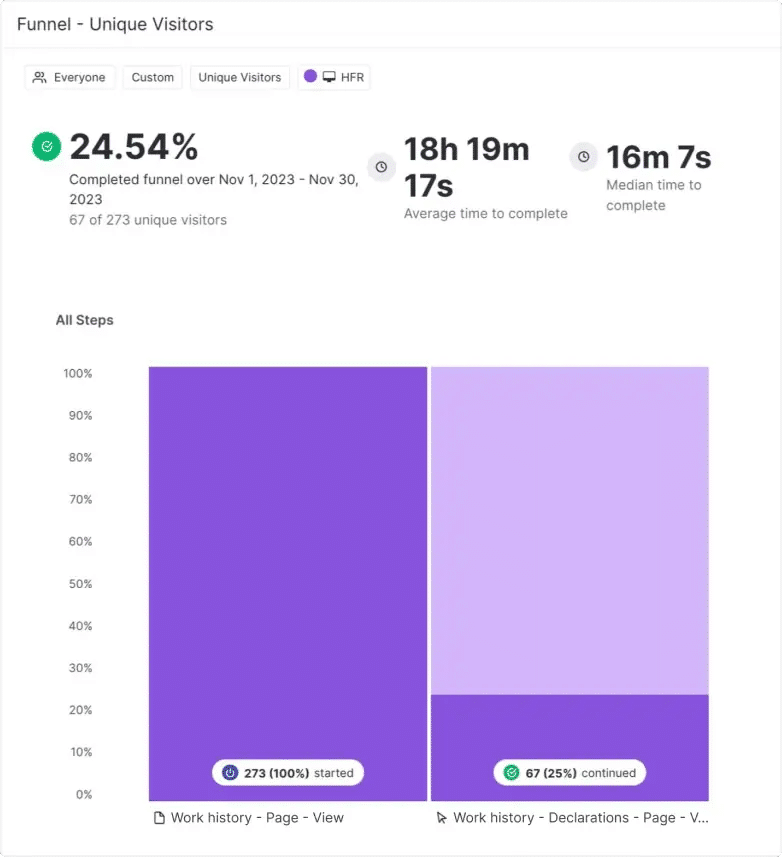
Task: Click the All Steps heading
Action: (85, 320)
